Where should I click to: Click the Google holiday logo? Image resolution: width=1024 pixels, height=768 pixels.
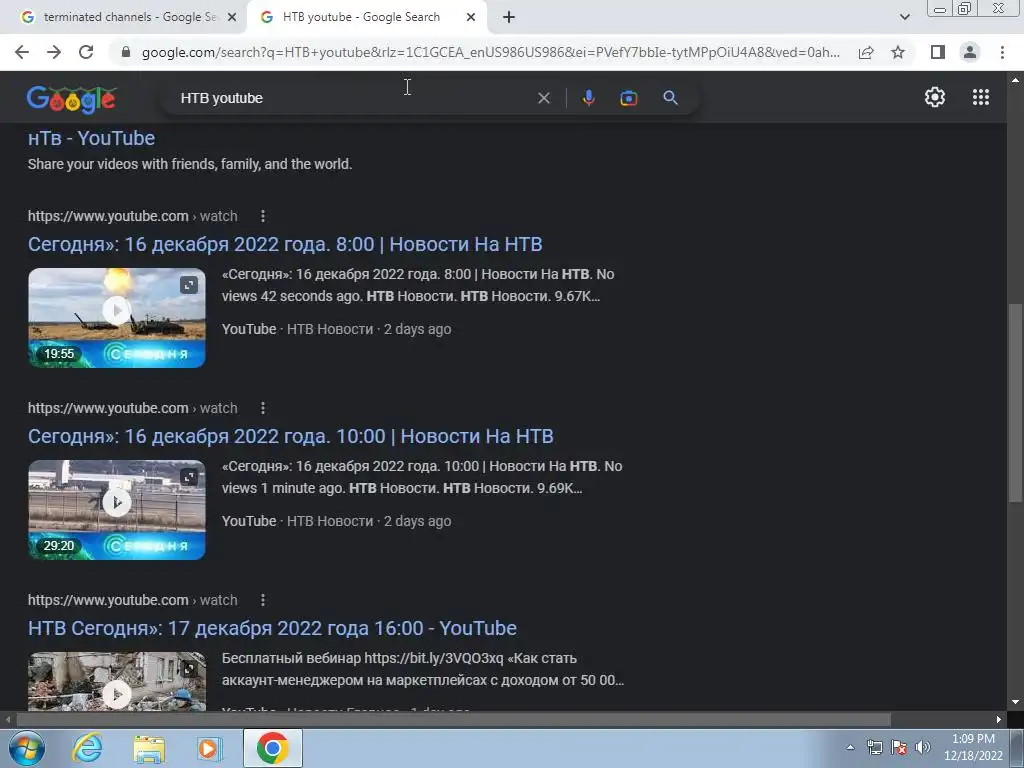pos(71,99)
